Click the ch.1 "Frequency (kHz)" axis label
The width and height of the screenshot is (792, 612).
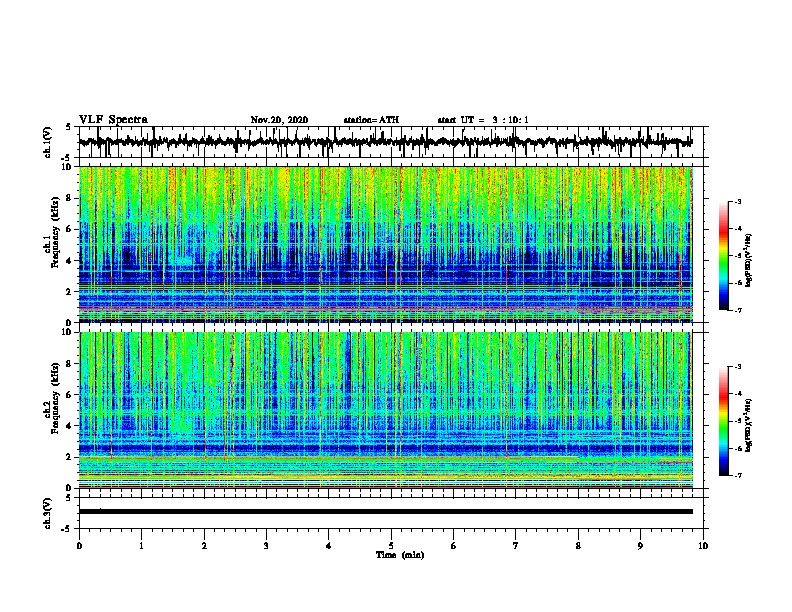click(55, 232)
